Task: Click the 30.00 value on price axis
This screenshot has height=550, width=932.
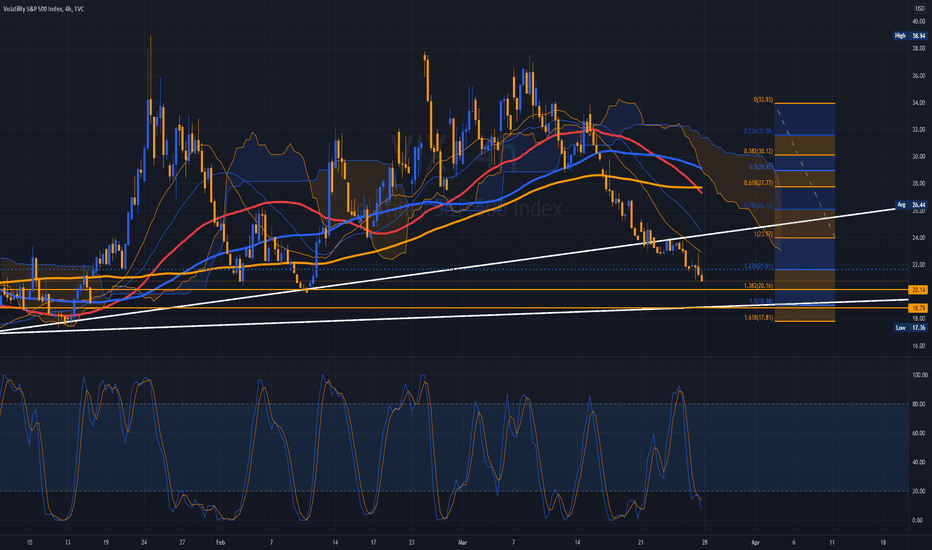Action: pyautogui.click(x=919, y=157)
